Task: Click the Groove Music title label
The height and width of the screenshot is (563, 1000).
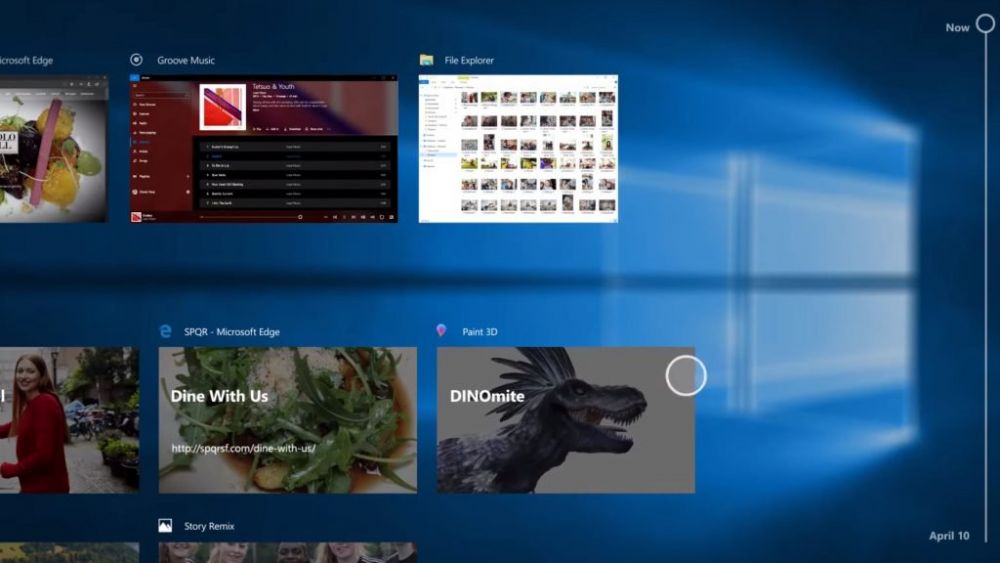Action: [x=186, y=60]
